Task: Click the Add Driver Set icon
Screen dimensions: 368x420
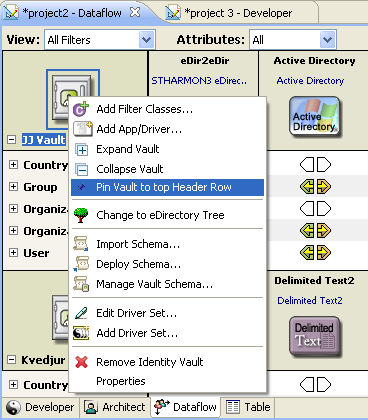Action: point(81,333)
